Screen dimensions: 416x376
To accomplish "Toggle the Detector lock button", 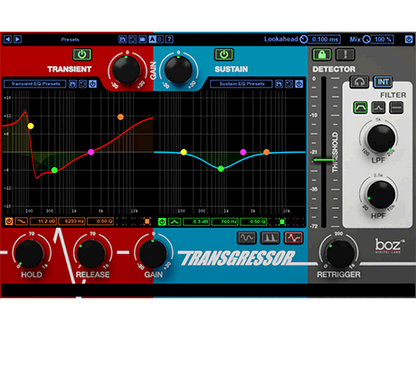I will [322, 54].
